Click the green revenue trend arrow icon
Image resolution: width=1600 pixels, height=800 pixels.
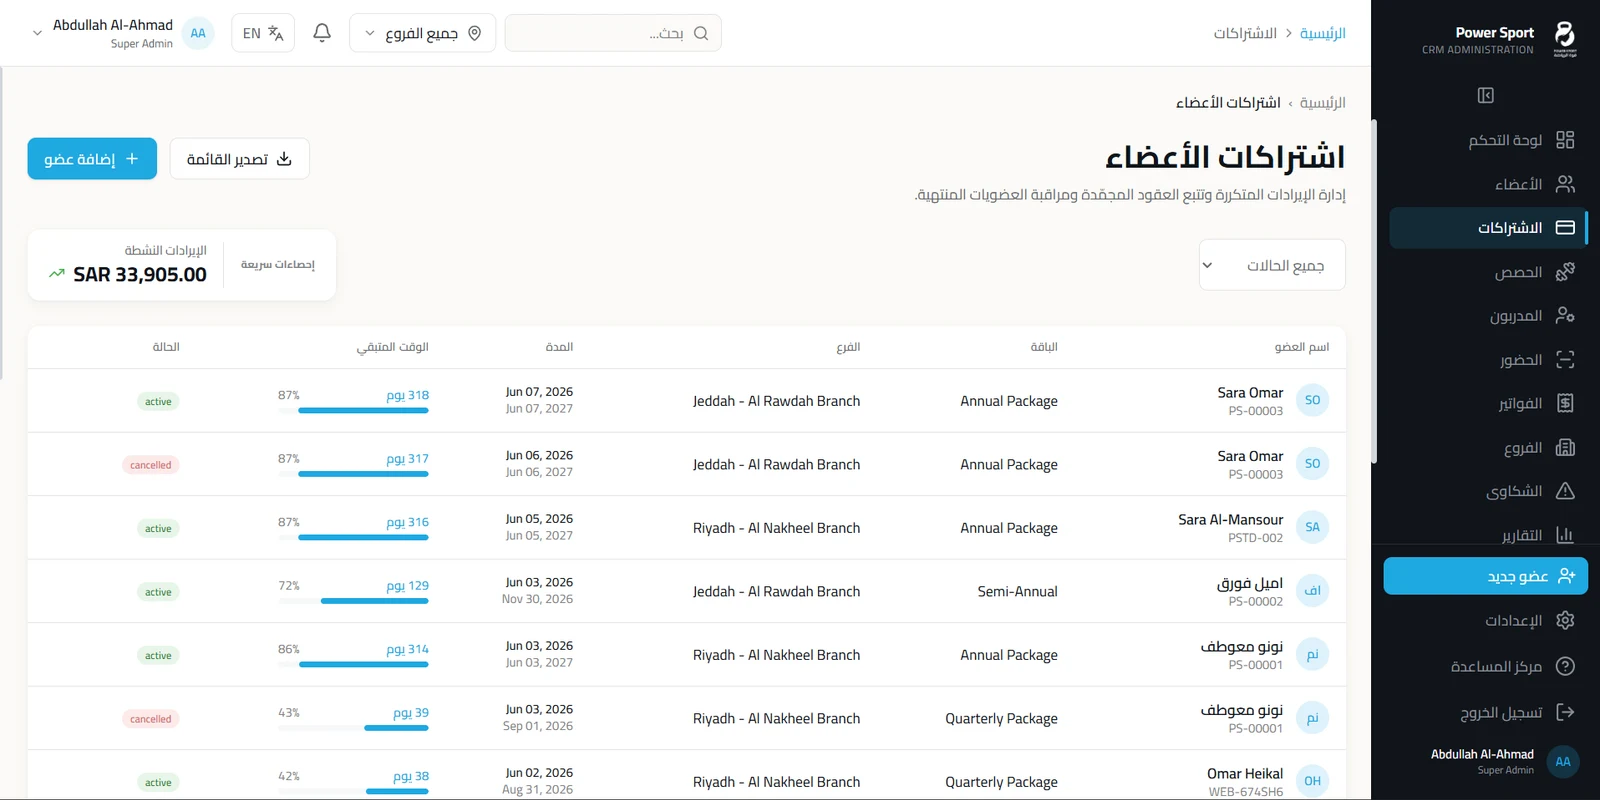click(x=57, y=273)
